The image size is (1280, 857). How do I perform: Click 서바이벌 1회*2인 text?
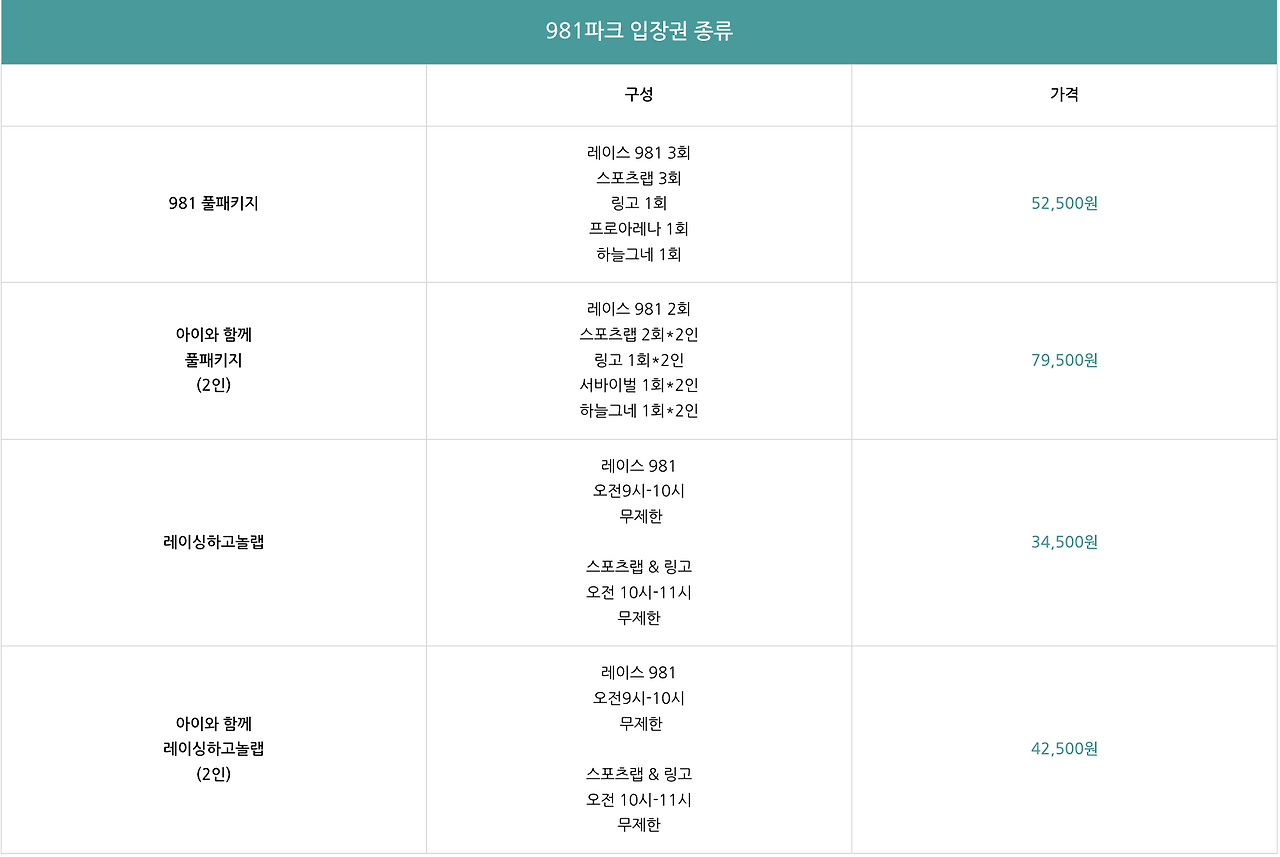[x=639, y=385]
